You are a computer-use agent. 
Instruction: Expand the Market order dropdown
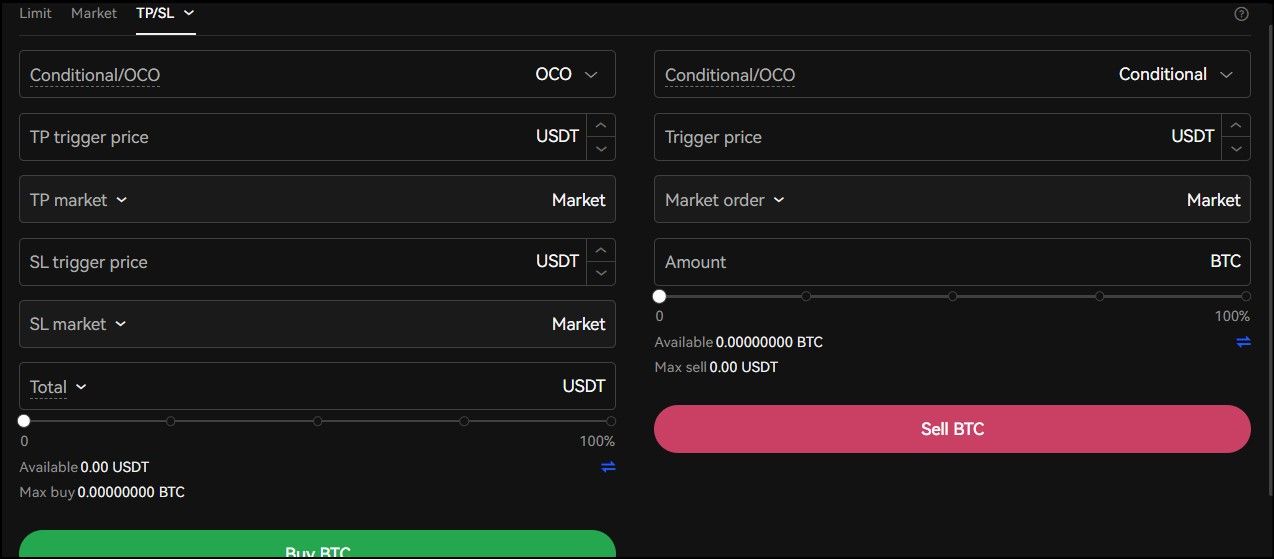pos(723,200)
